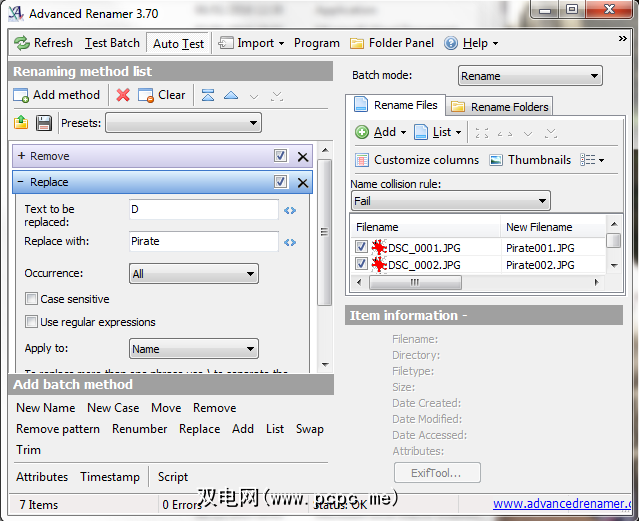Uncheck DSC_0001.JPG file checkbox
This screenshot has width=639, height=521.
click(361, 247)
